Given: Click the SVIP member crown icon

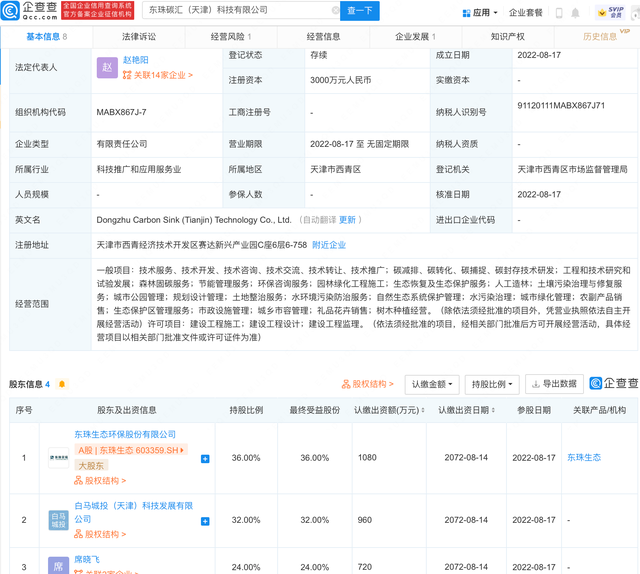Looking at the screenshot, I should [602, 13].
